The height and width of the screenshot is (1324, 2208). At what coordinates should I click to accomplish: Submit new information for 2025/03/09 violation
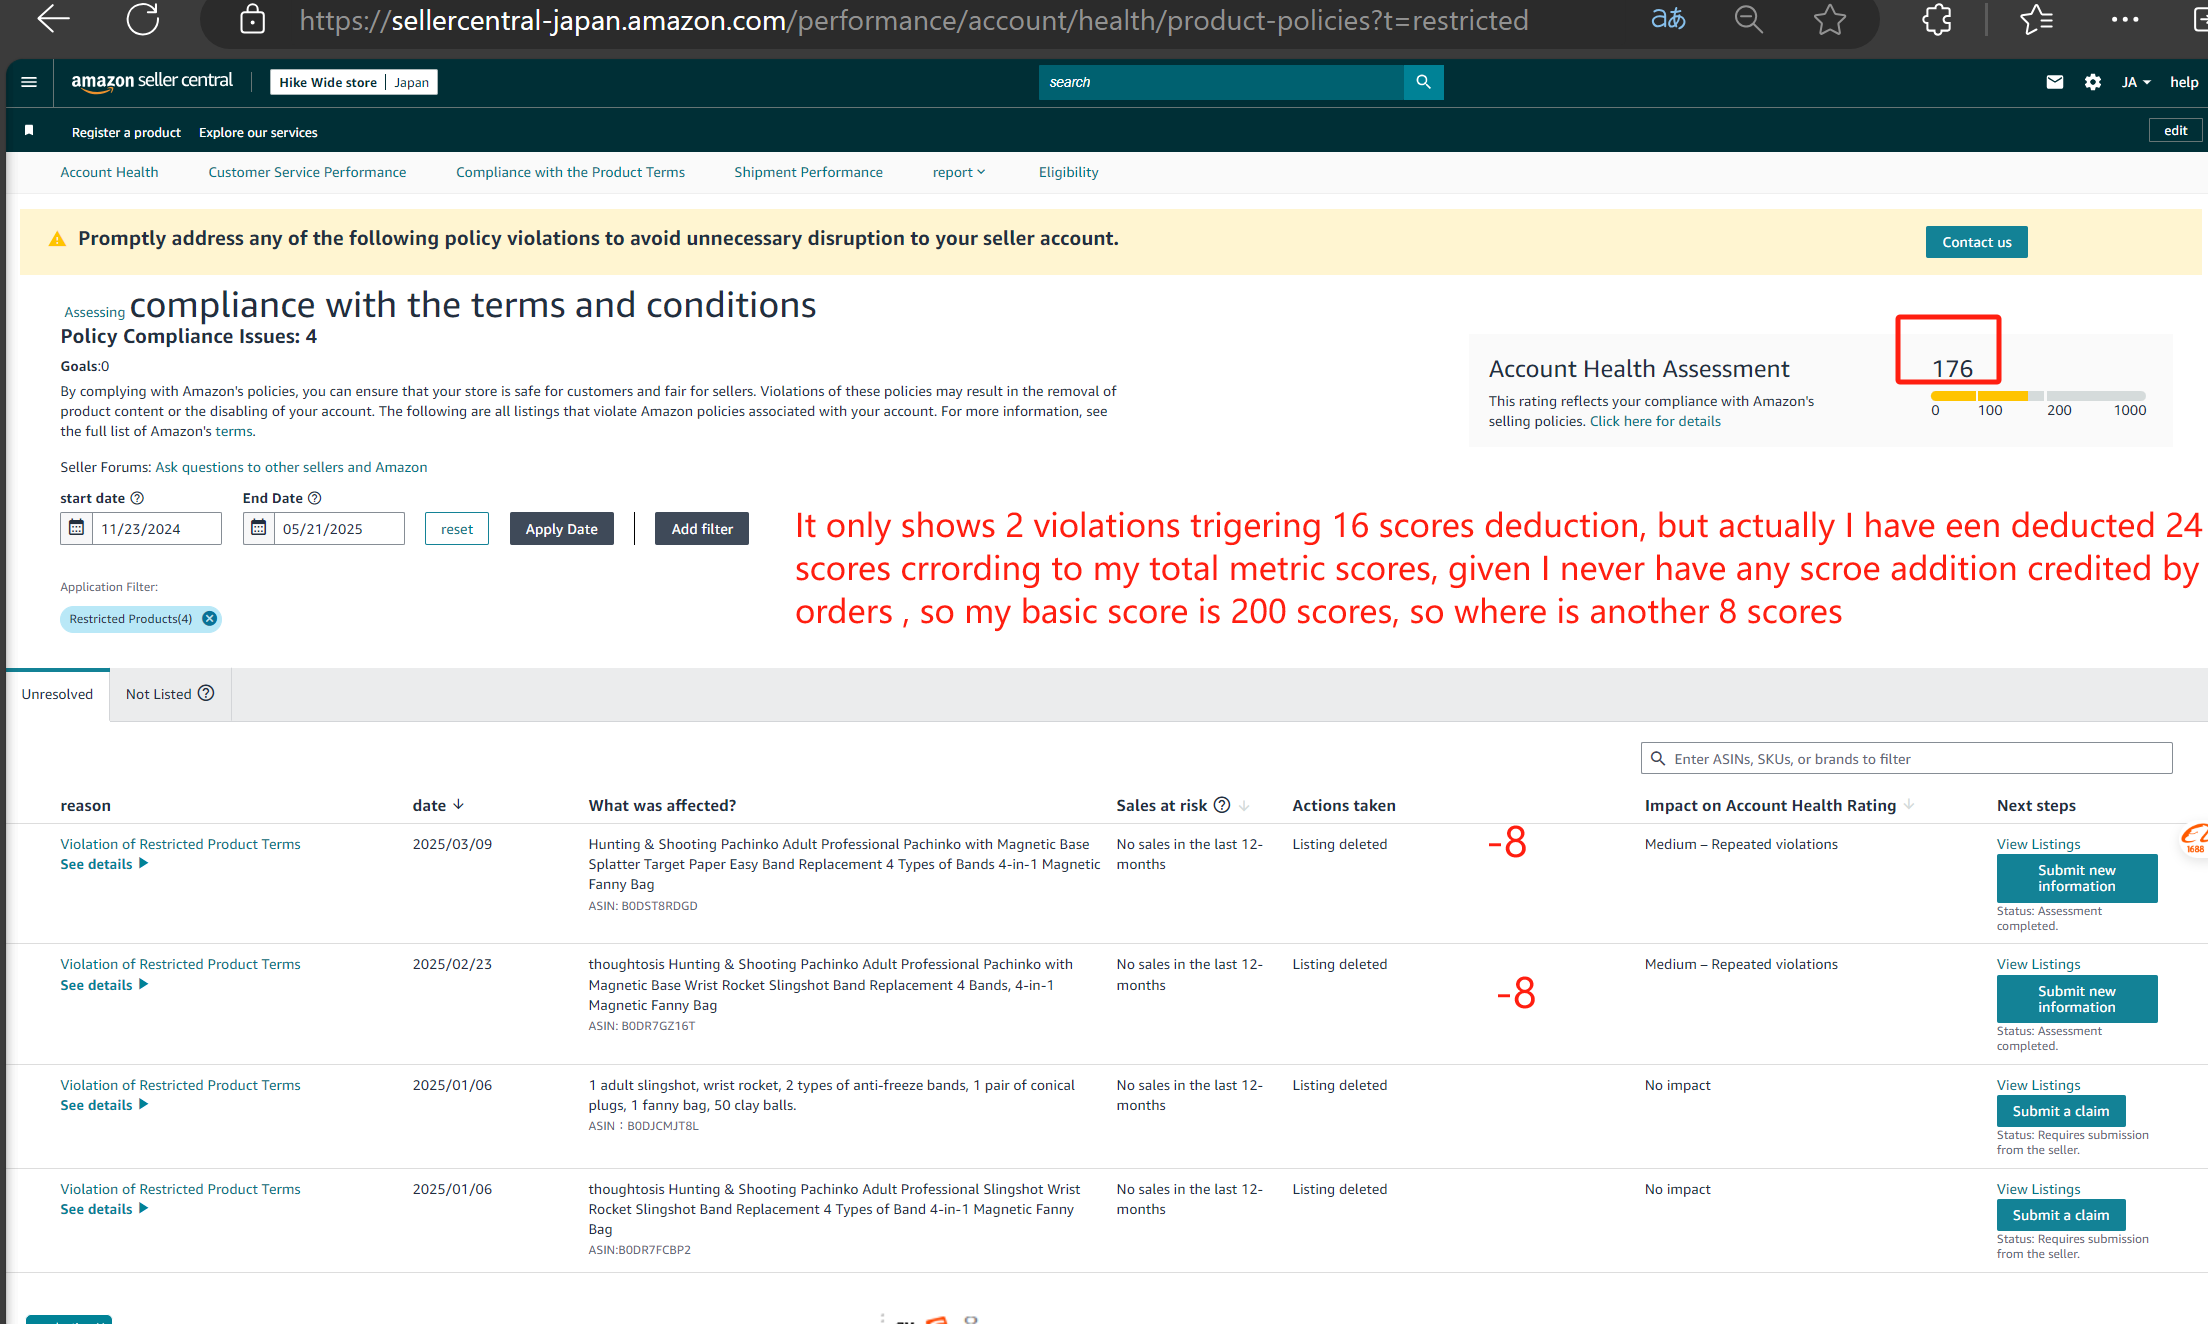pyautogui.click(x=2076, y=878)
